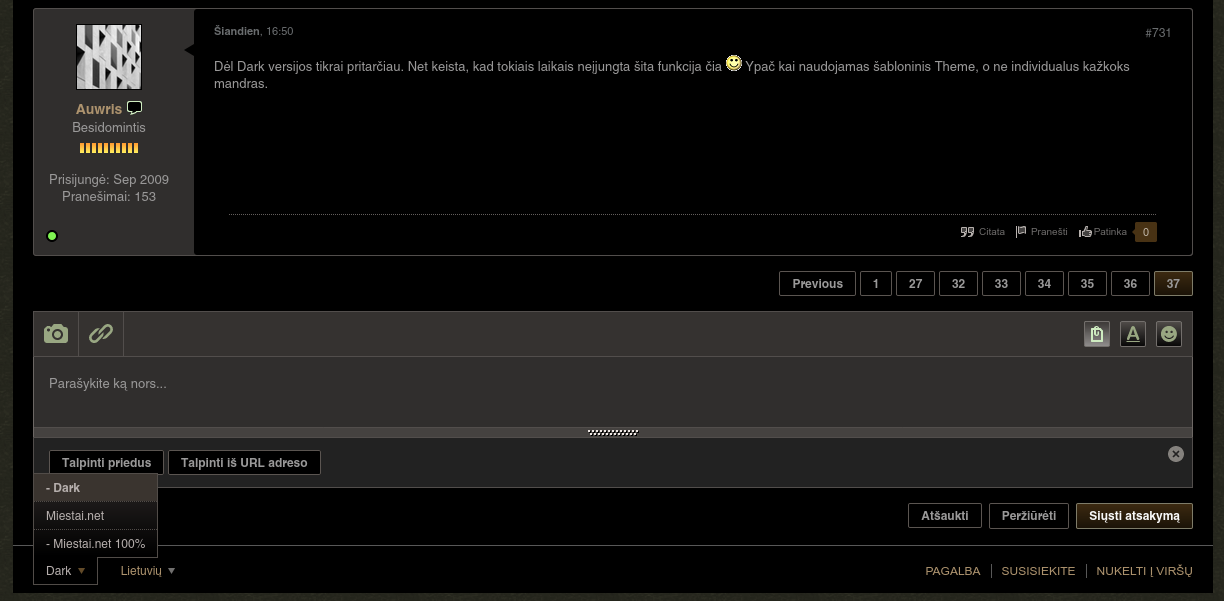
Task: Click the Siųsti atsakymą button
Action: (x=1134, y=516)
